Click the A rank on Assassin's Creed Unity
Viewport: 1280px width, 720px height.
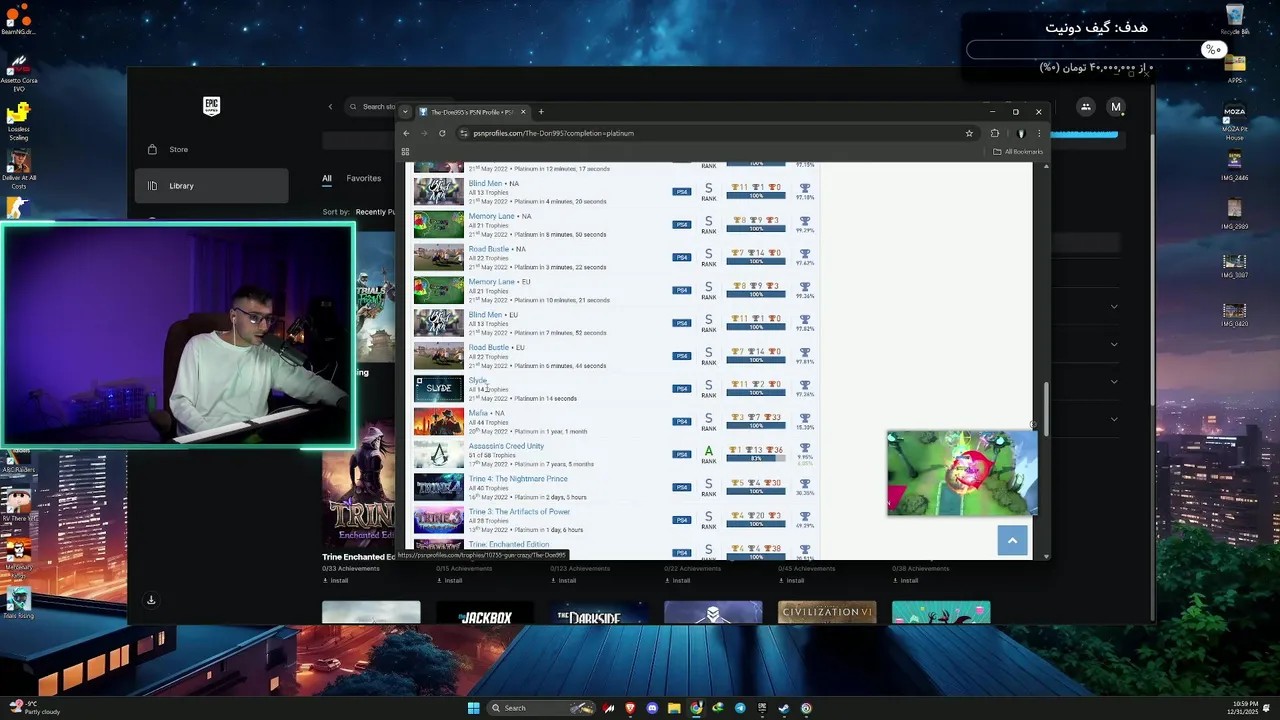click(709, 451)
